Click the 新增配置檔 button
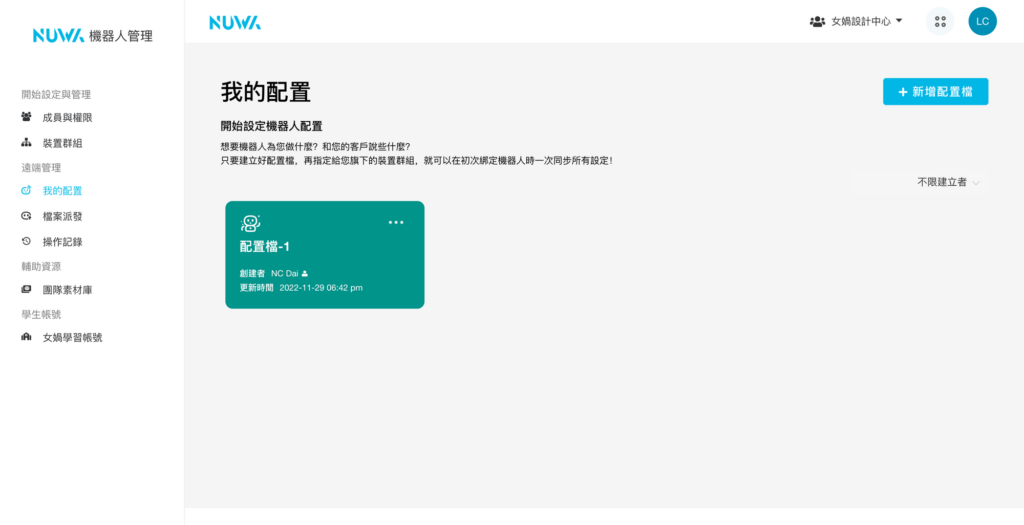The width and height of the screenshot is (1024, 525). pyautogui.click(x=935, y=91)
